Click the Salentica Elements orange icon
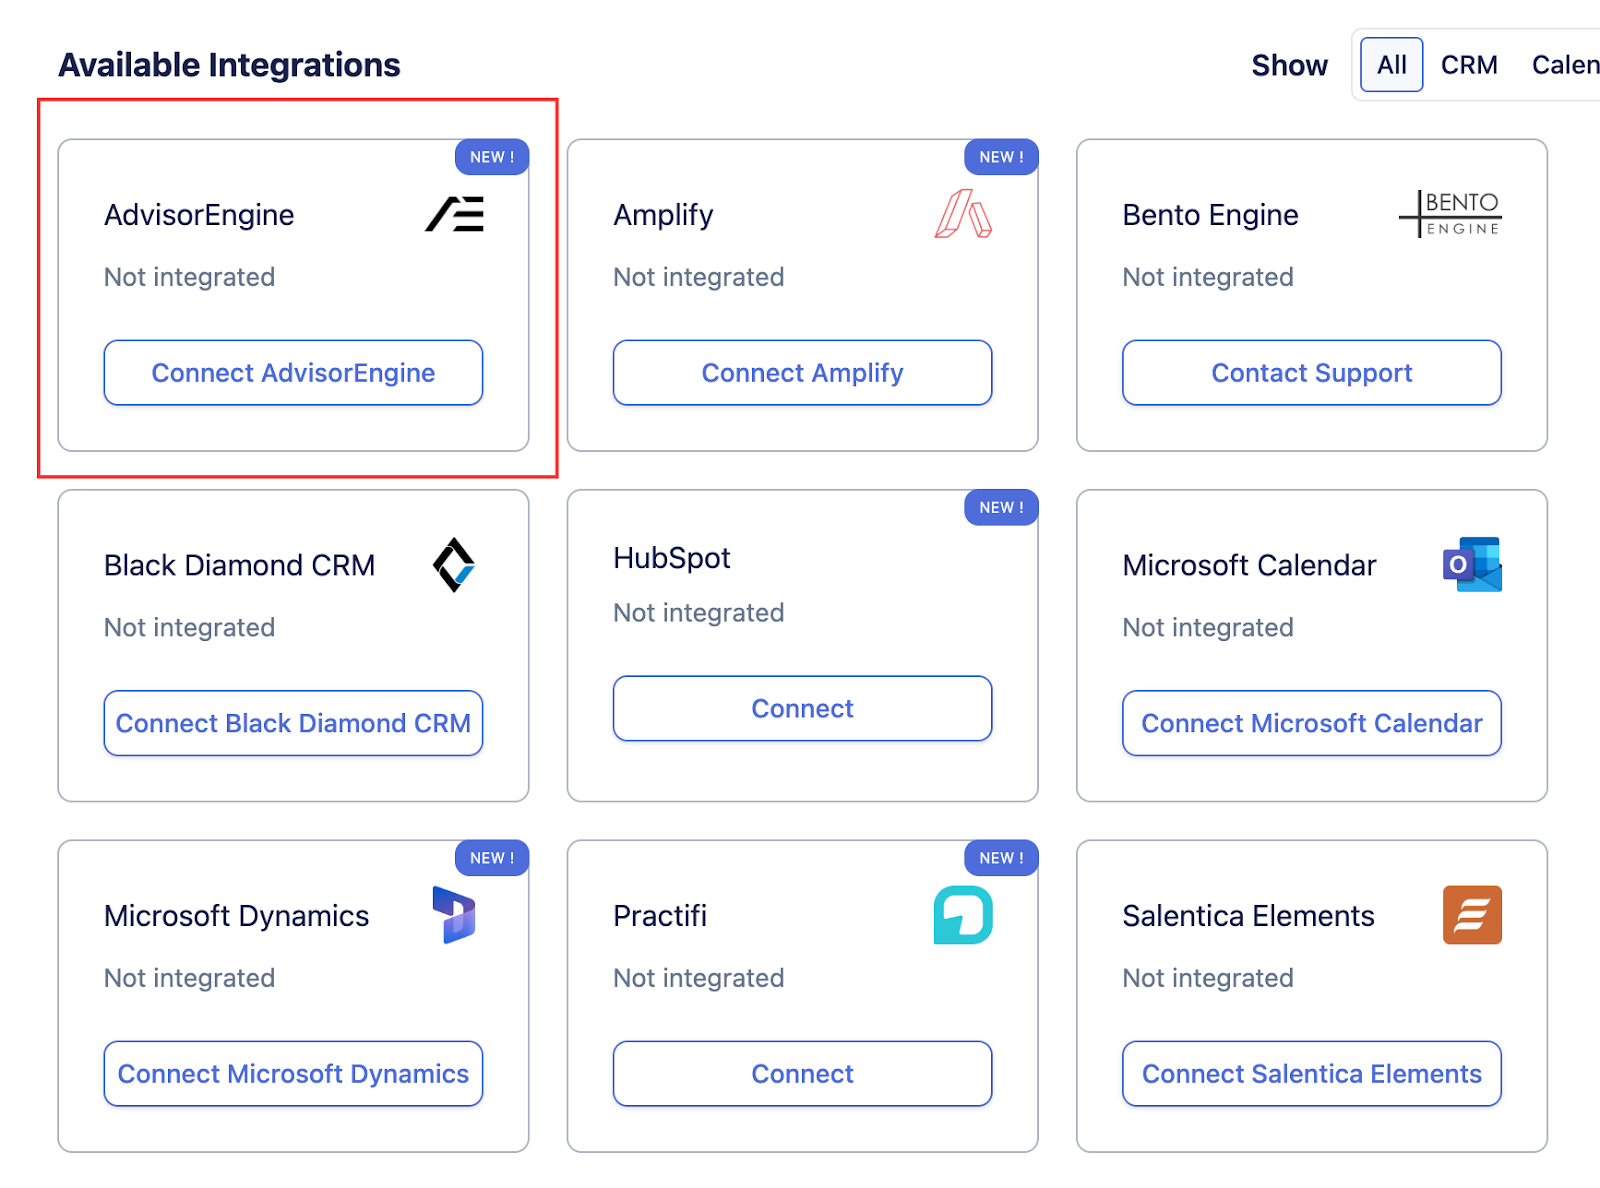The height and width of the screenshot is (1188, 1600). 1471,915
